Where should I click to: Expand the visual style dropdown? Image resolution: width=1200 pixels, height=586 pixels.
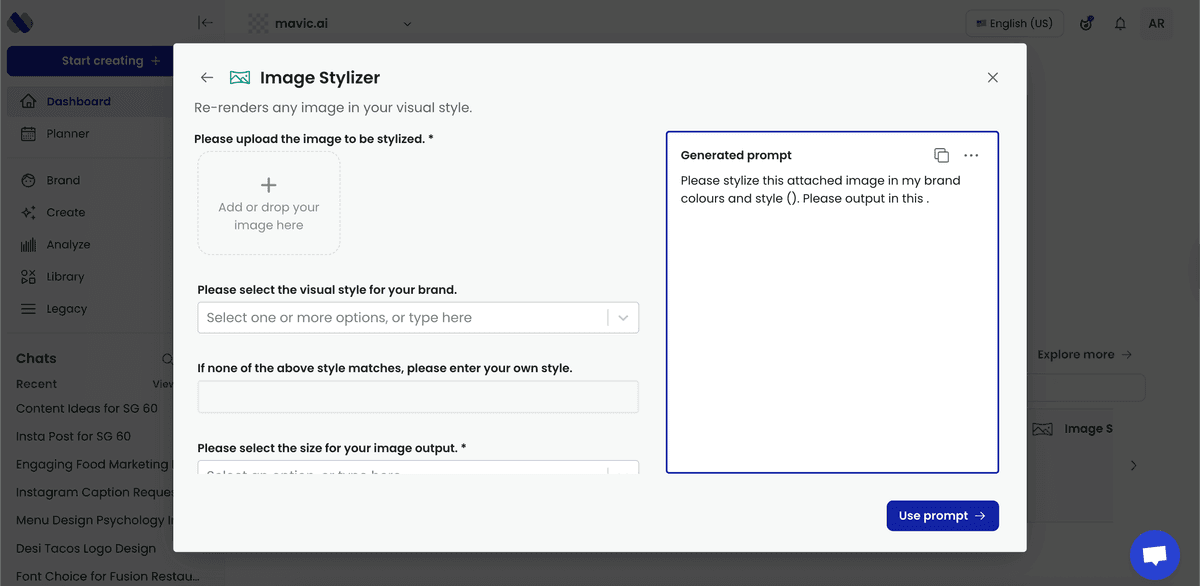point(623,318)
